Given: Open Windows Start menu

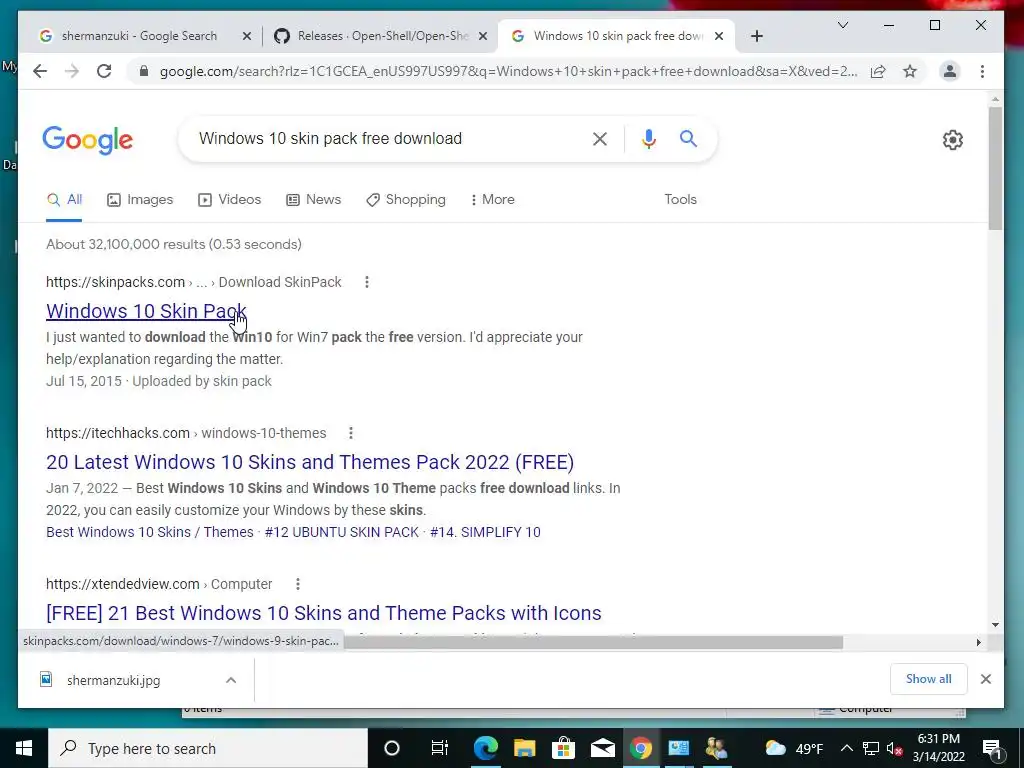Looking at the screenshot, I should (x=24, y=748).
